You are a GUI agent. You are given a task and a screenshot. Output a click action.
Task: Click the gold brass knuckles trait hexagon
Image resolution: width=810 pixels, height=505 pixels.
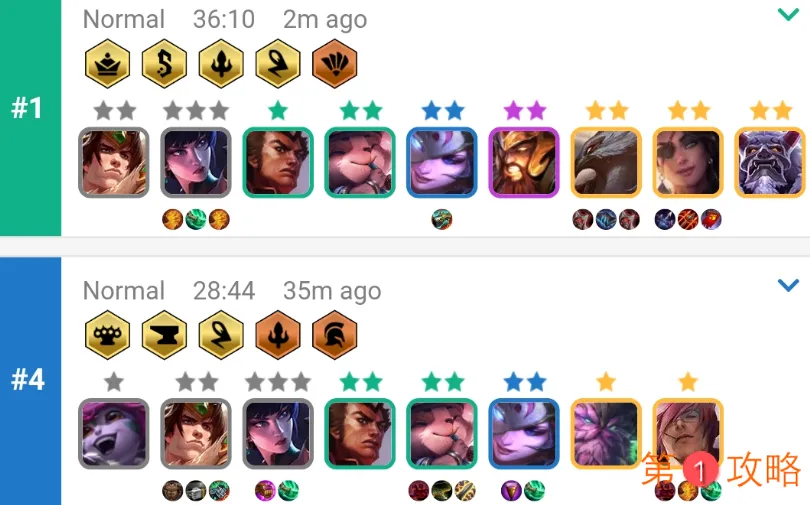(x=107, y=335)
